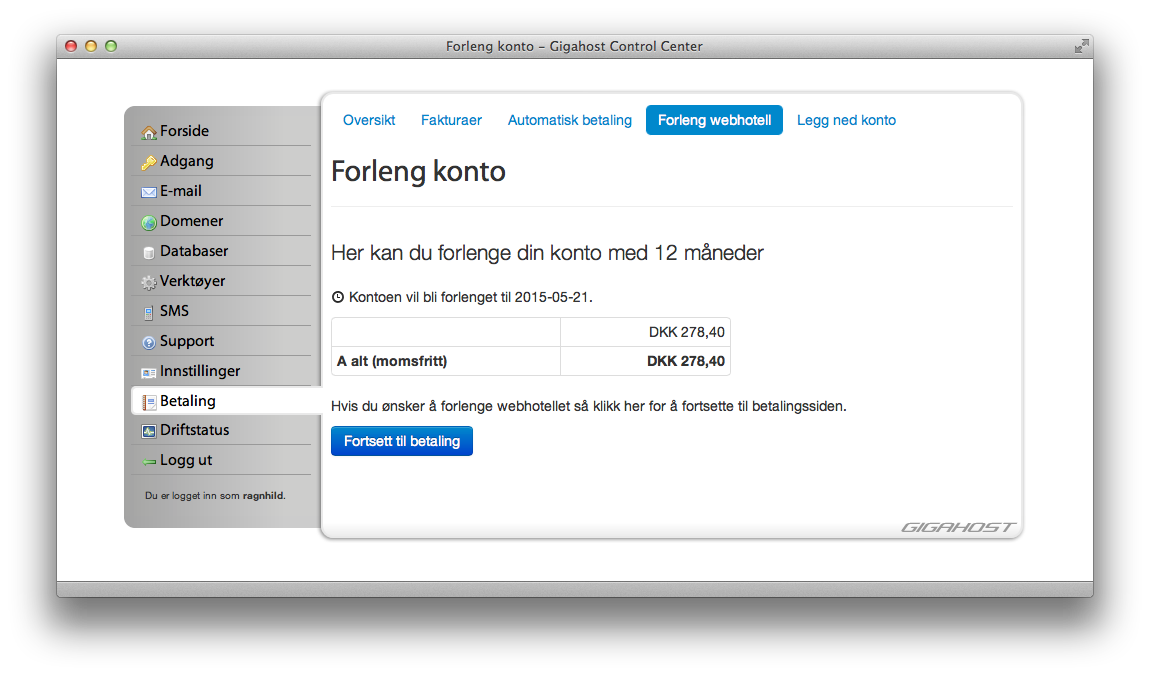Switch to the Oversikt tab

[x=369, y=120]
